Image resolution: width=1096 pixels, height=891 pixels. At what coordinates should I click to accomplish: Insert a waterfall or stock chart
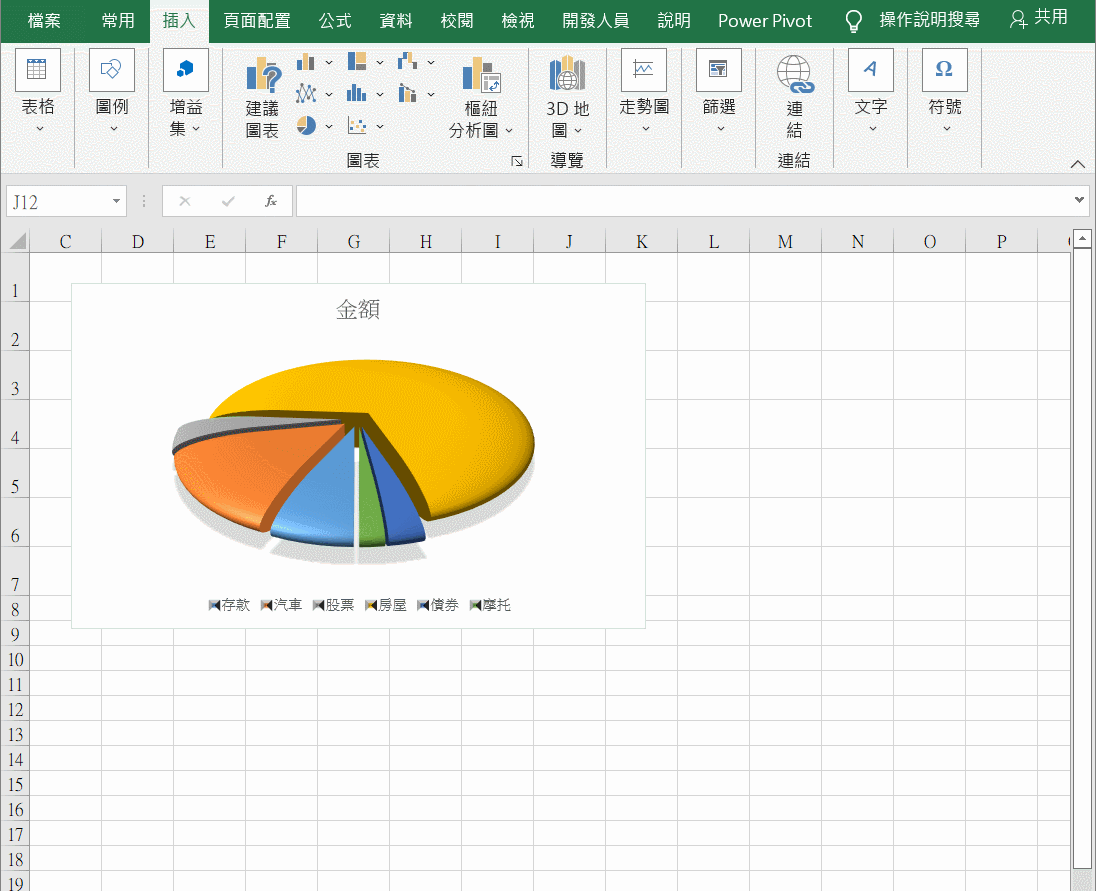(x=408, y=61)
